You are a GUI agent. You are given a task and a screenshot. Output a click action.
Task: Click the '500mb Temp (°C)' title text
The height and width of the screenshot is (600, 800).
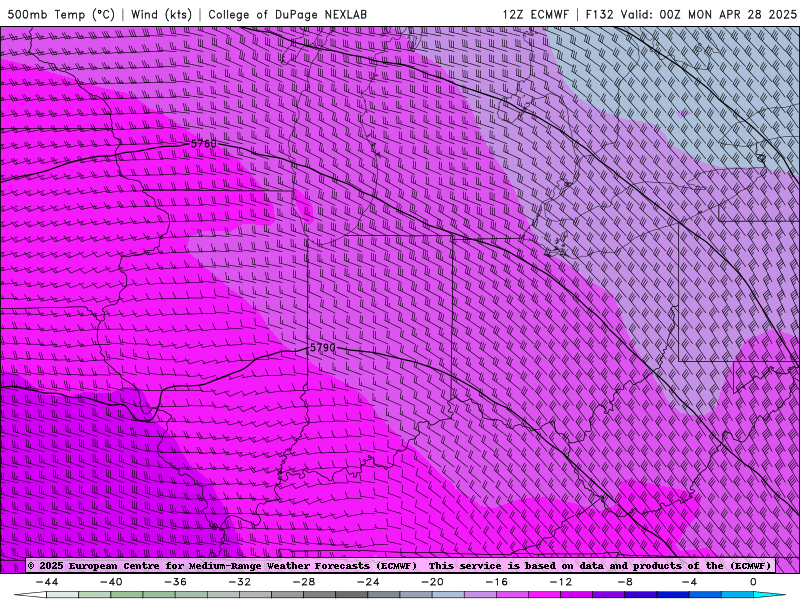click(61, 14)
